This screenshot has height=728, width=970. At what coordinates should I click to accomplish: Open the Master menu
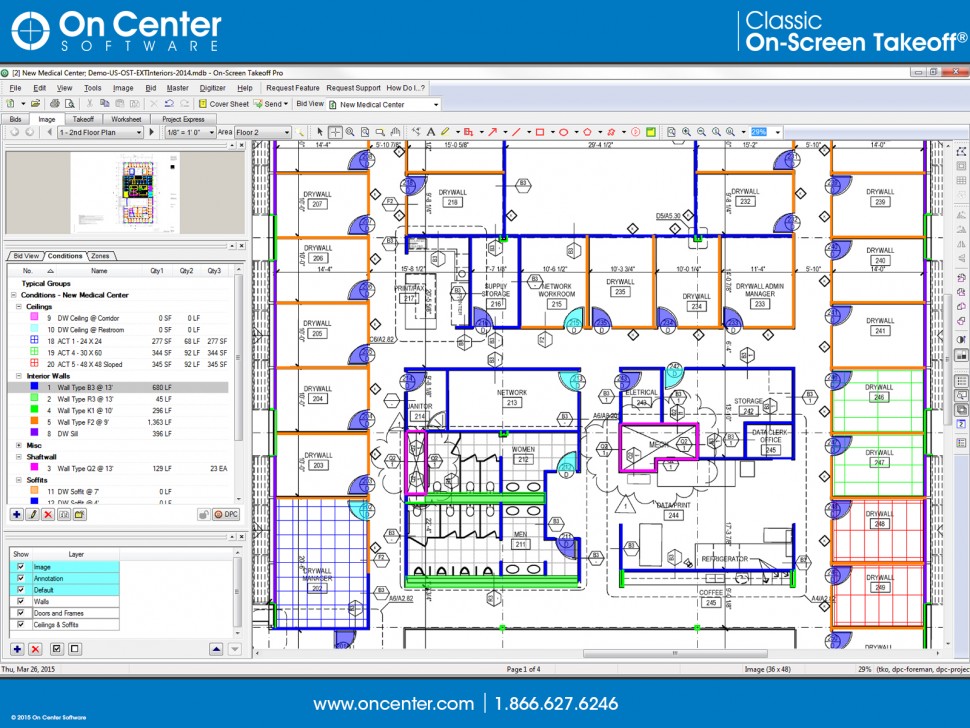click(x=178, y=88)
